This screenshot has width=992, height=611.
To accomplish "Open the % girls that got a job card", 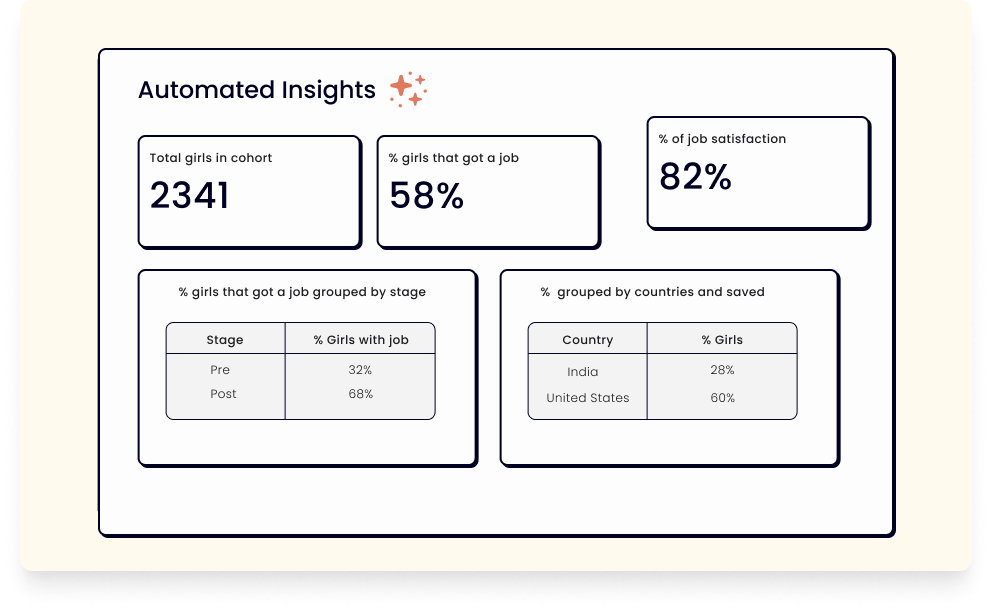I will (x=488, y=192).
